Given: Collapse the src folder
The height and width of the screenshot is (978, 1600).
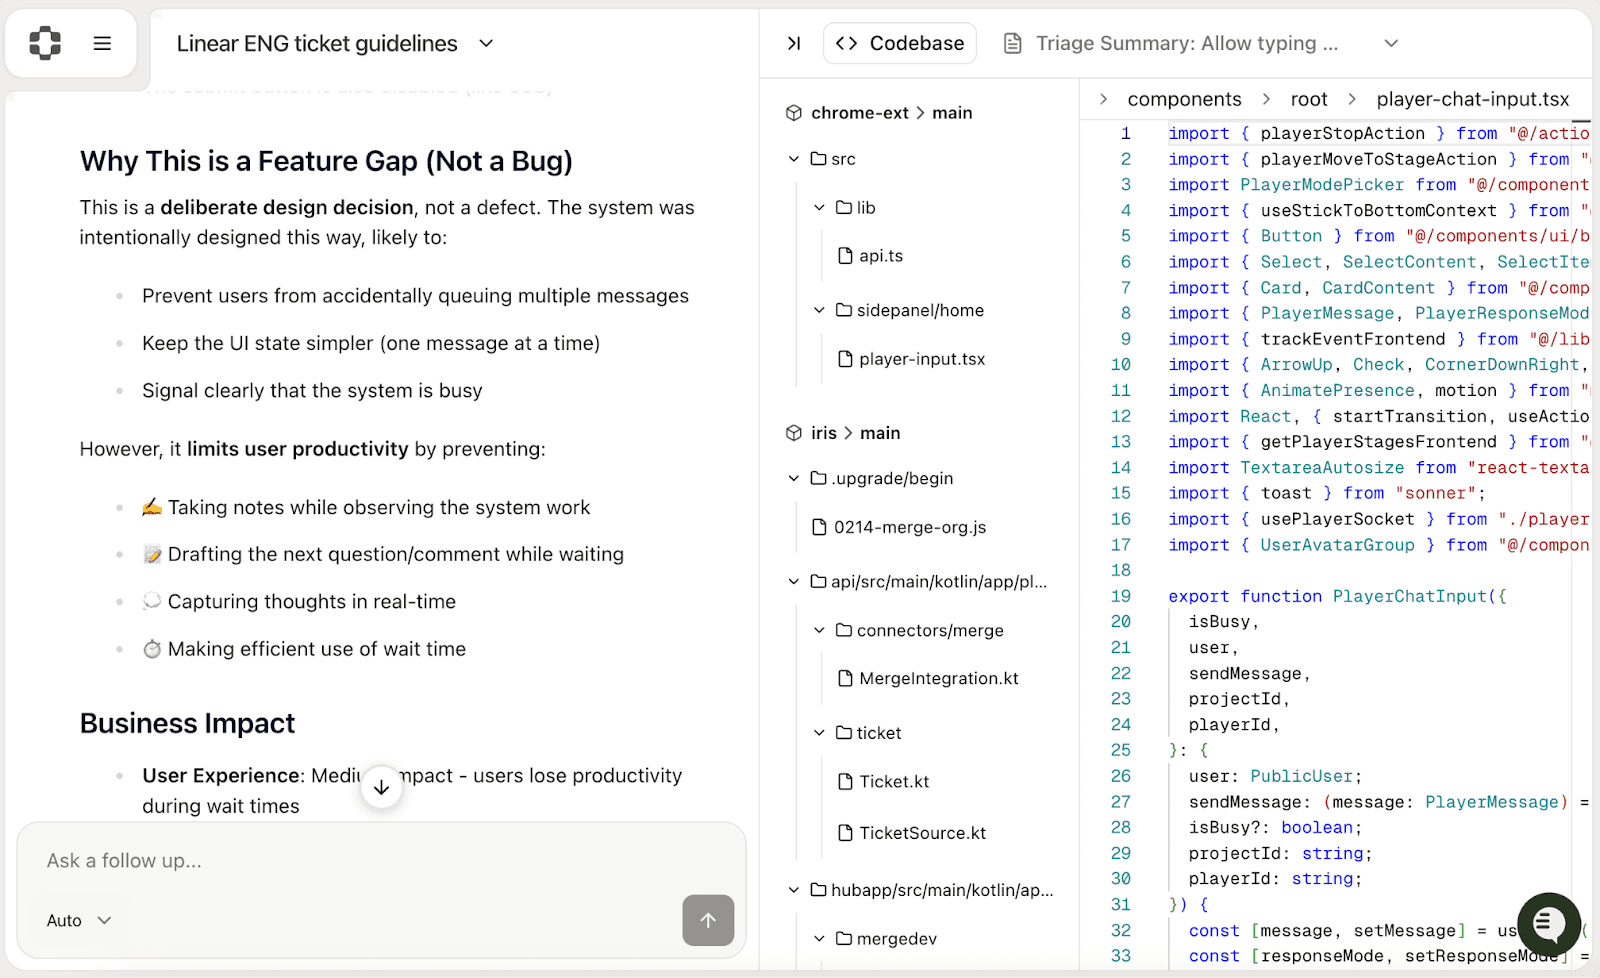Looking at the screenshot, I should coord(794,159).
